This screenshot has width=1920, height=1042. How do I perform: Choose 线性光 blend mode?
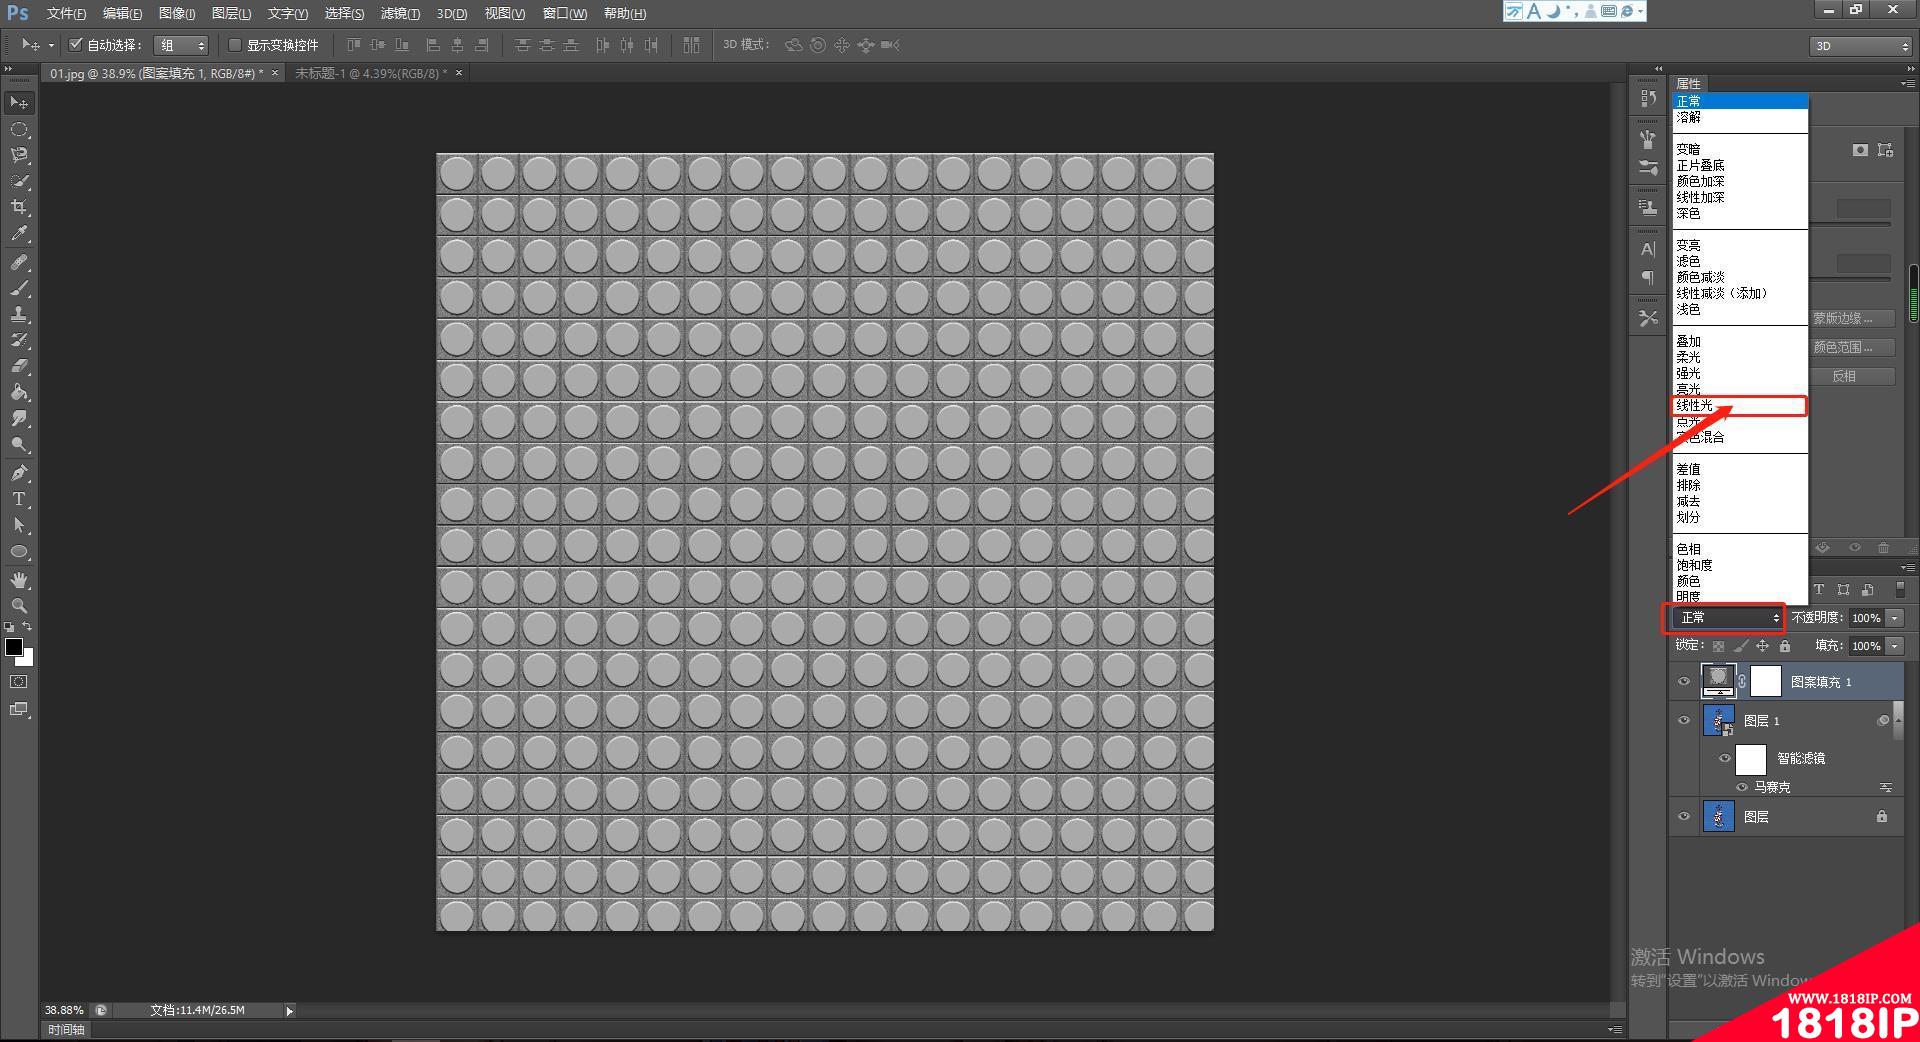(x=1740, y=405)
